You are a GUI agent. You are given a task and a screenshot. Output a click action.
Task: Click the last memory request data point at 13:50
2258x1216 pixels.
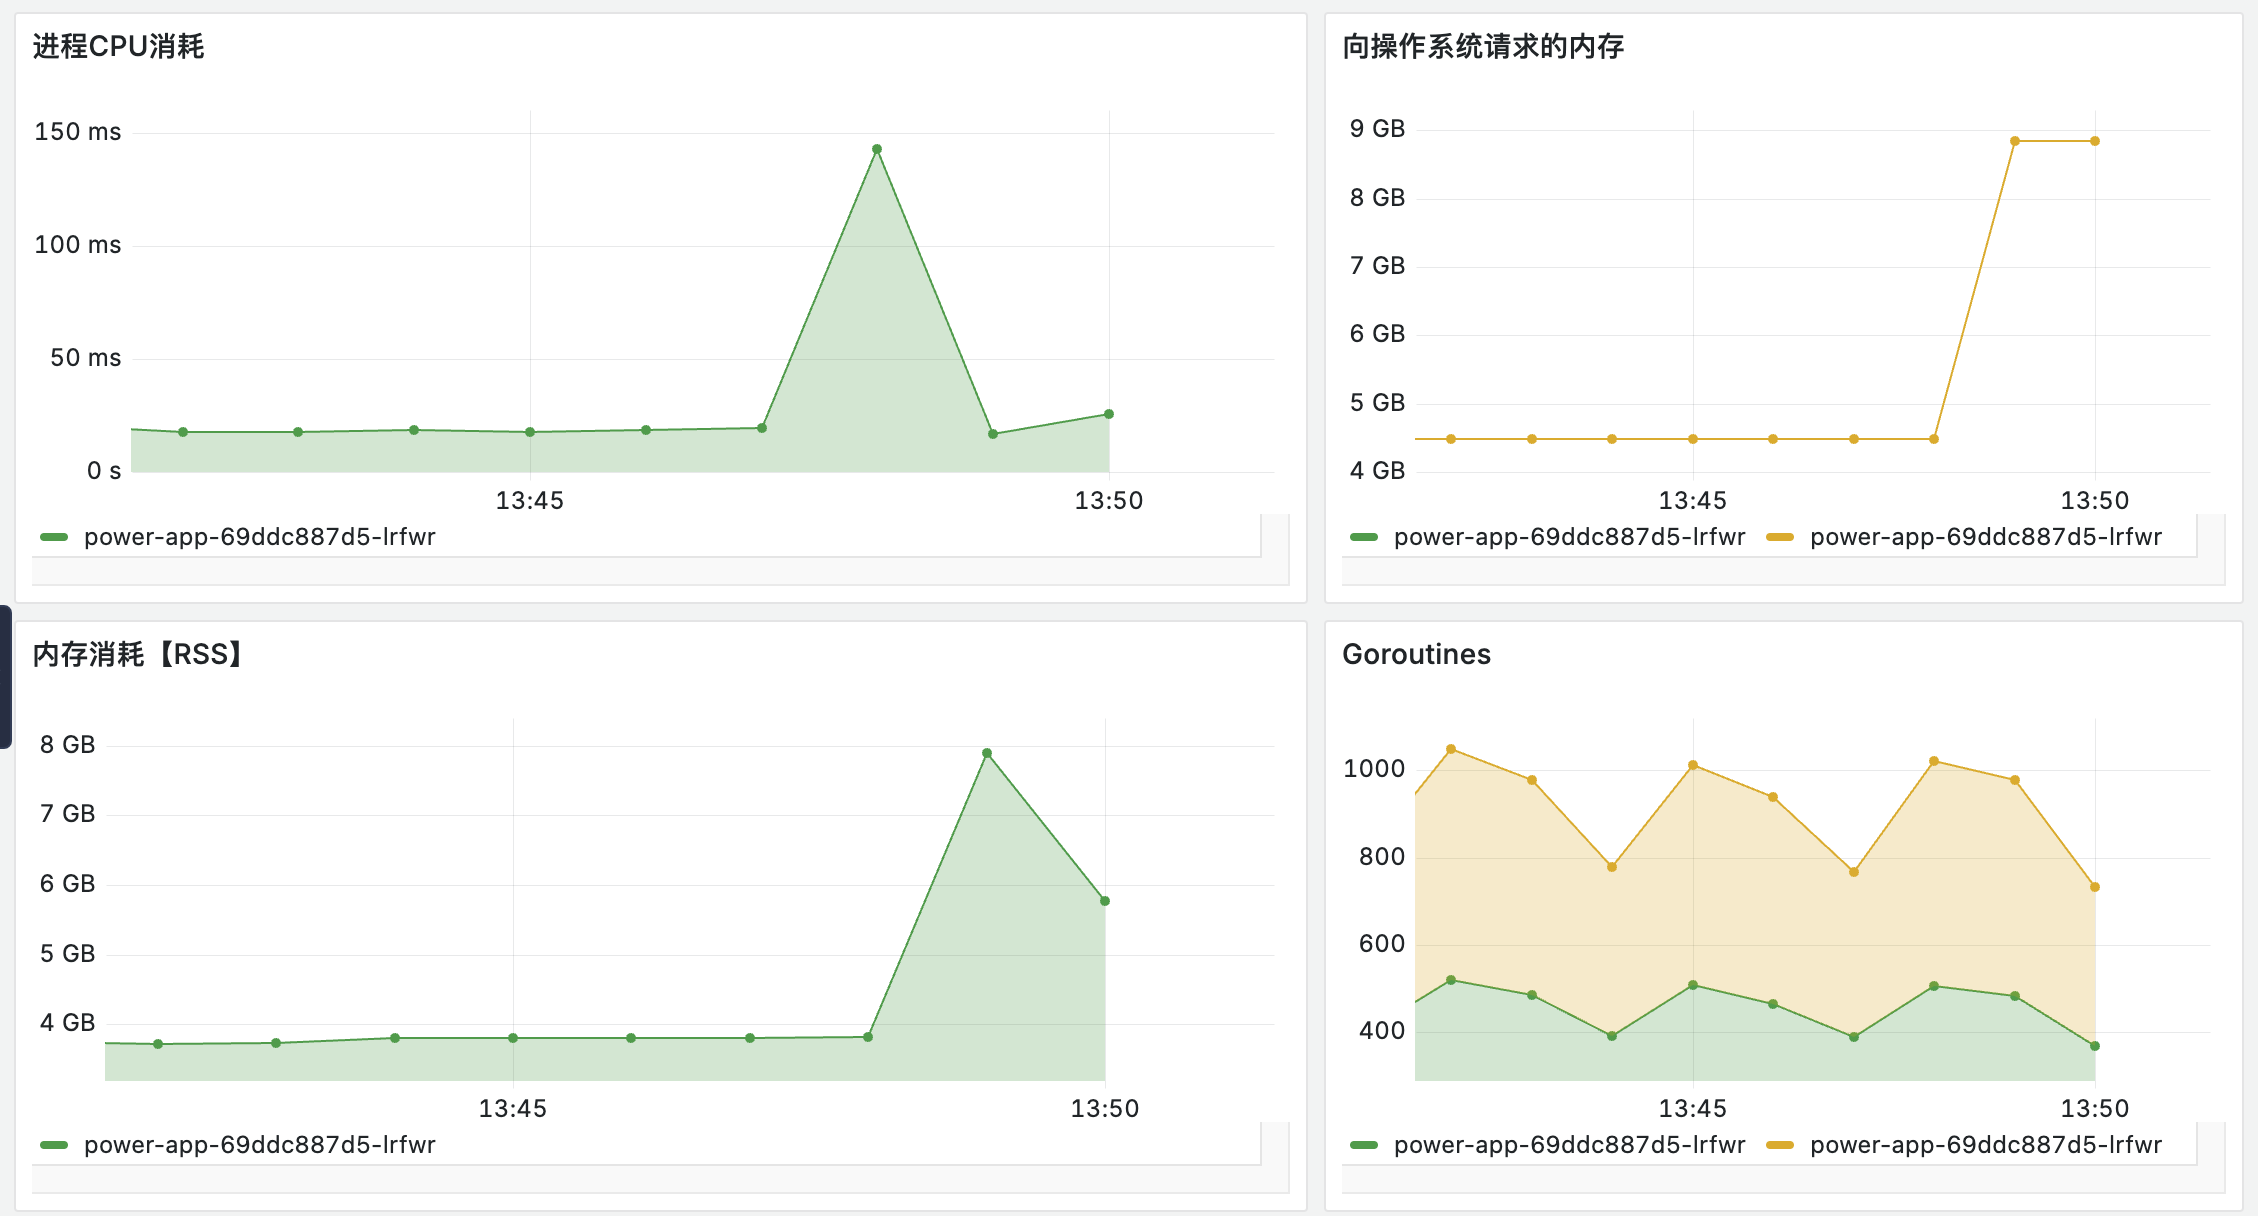2095,141
